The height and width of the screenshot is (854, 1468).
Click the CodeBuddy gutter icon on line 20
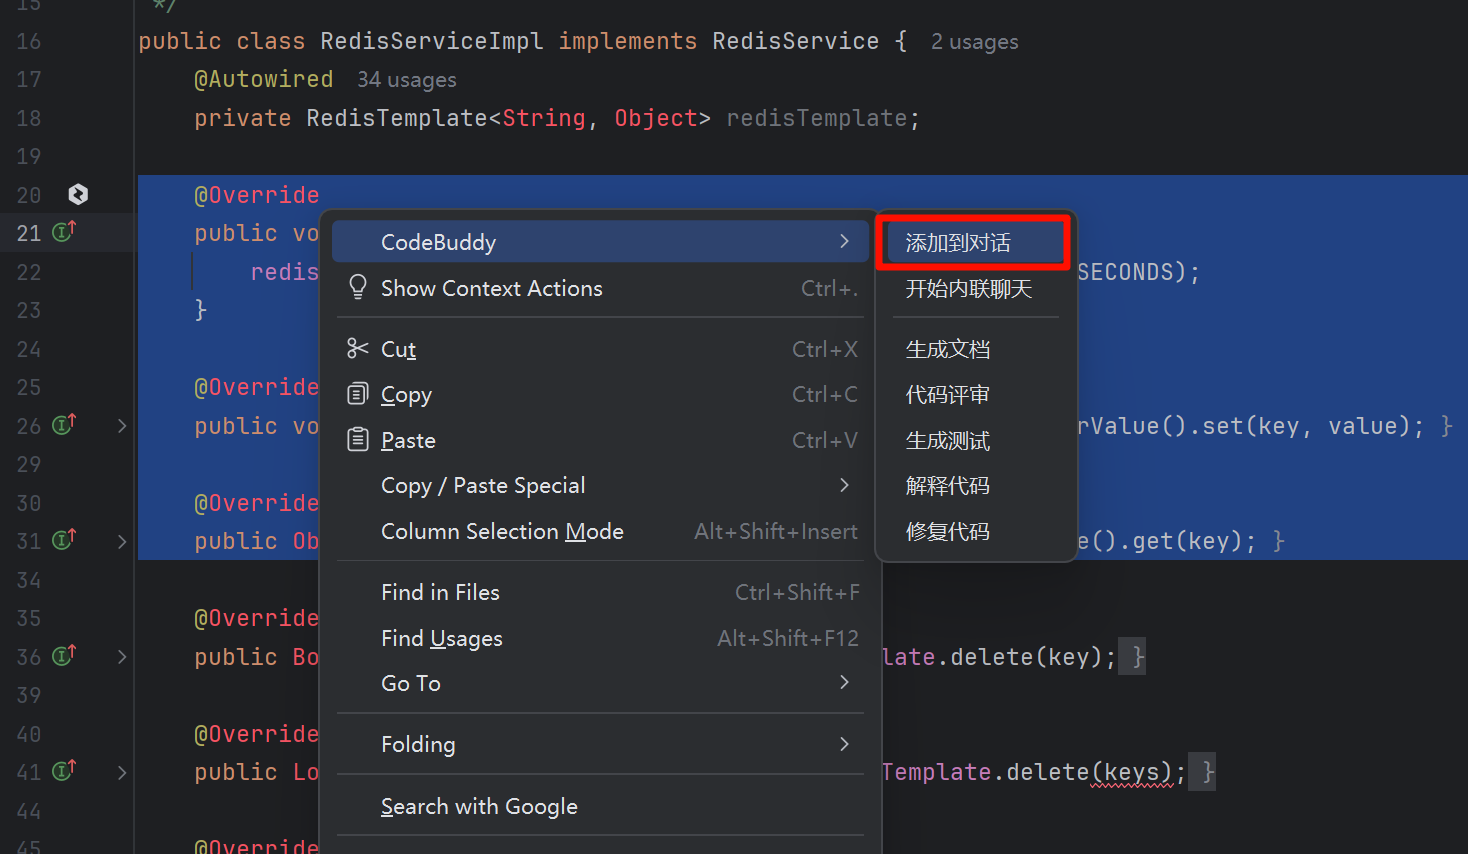78,194
